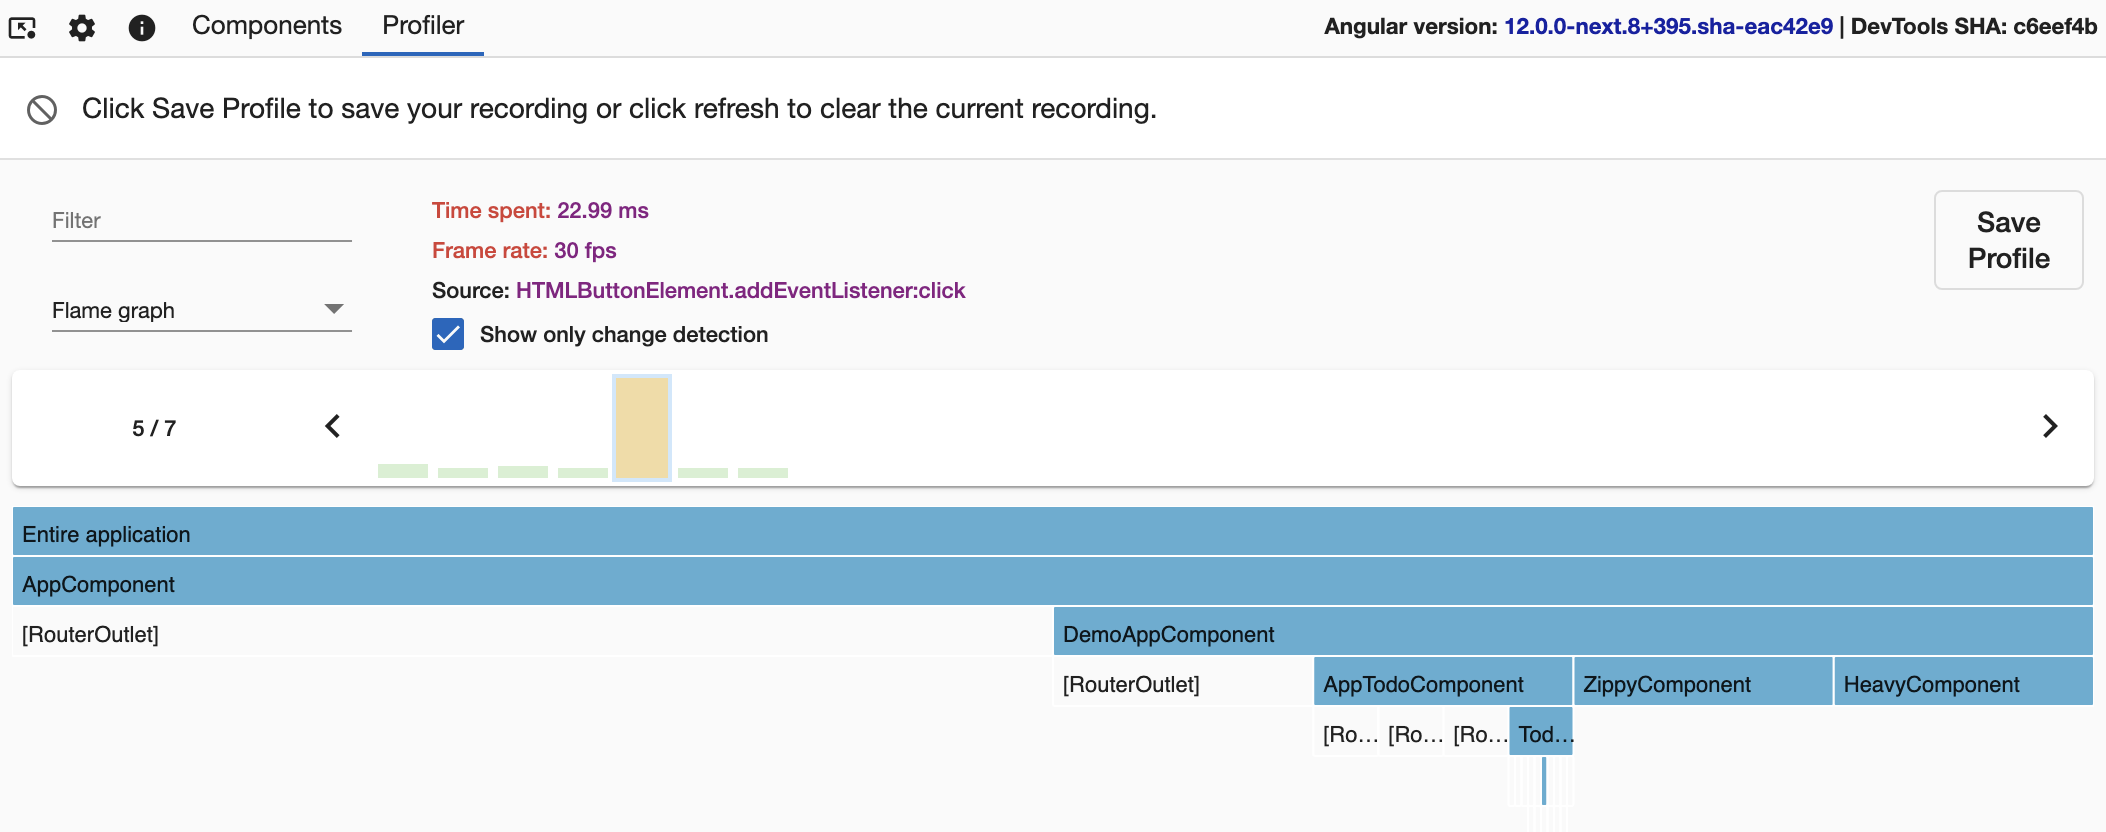Go to previous frame with left chevron
2106x832 pixels.
(x=333, y=427)
